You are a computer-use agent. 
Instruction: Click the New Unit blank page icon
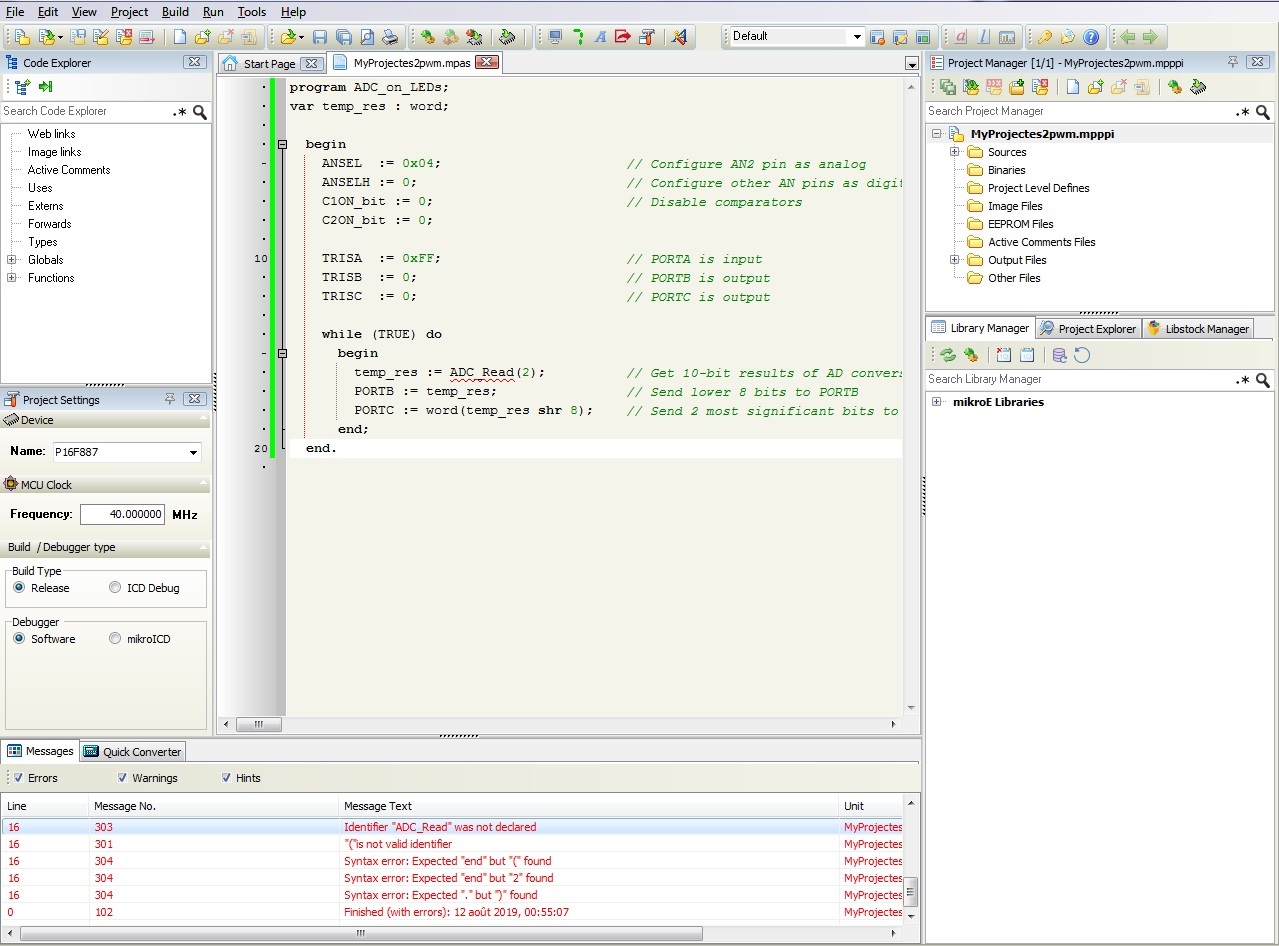[179, 37]
